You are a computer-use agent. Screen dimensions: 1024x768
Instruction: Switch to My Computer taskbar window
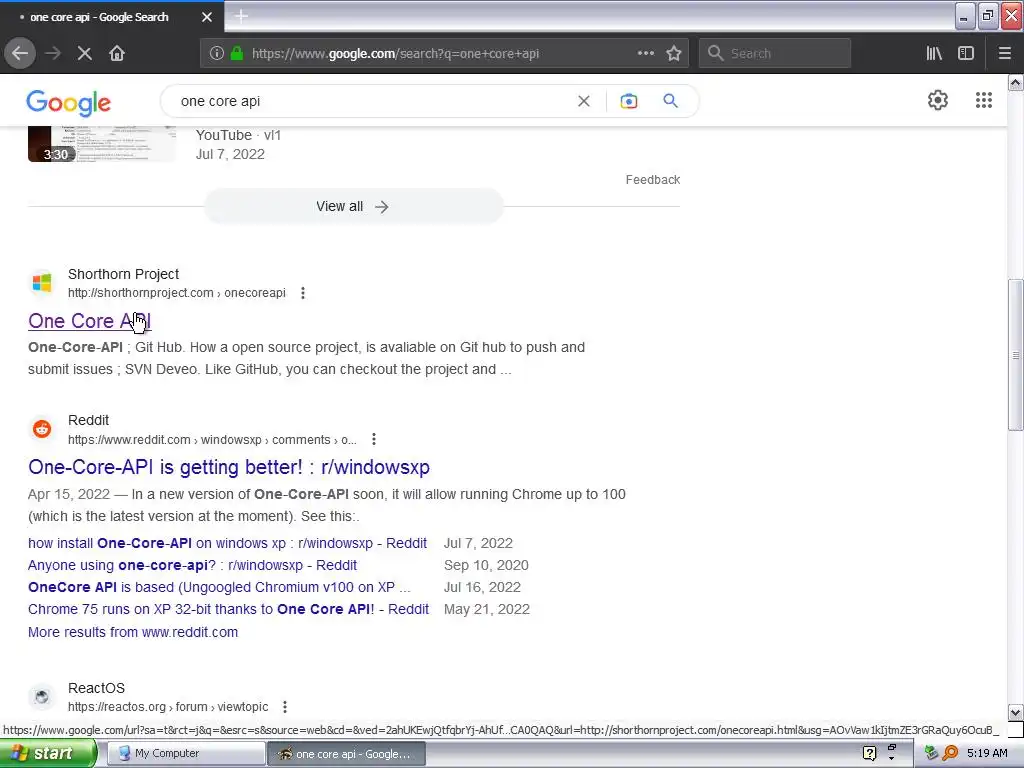[185, 754]
